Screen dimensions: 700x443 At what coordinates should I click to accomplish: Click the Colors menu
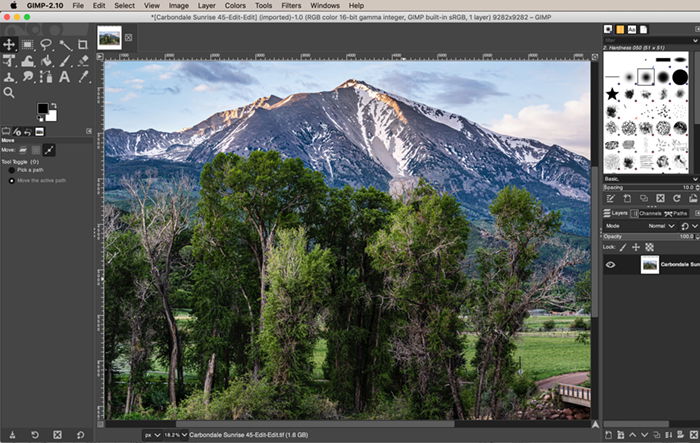pos(235,5)
